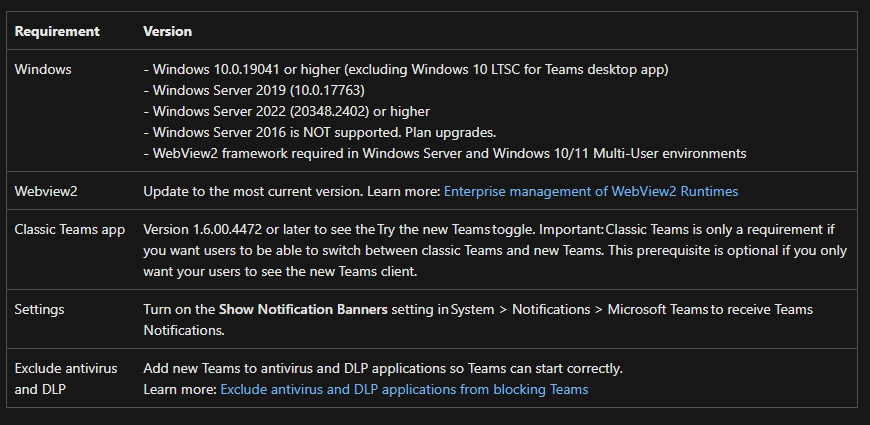The width and height of the screenshot is (870, 425).
Task: Open the Enterprise management of WebView2 Runtimes link
Action: (x=591, y=190)
